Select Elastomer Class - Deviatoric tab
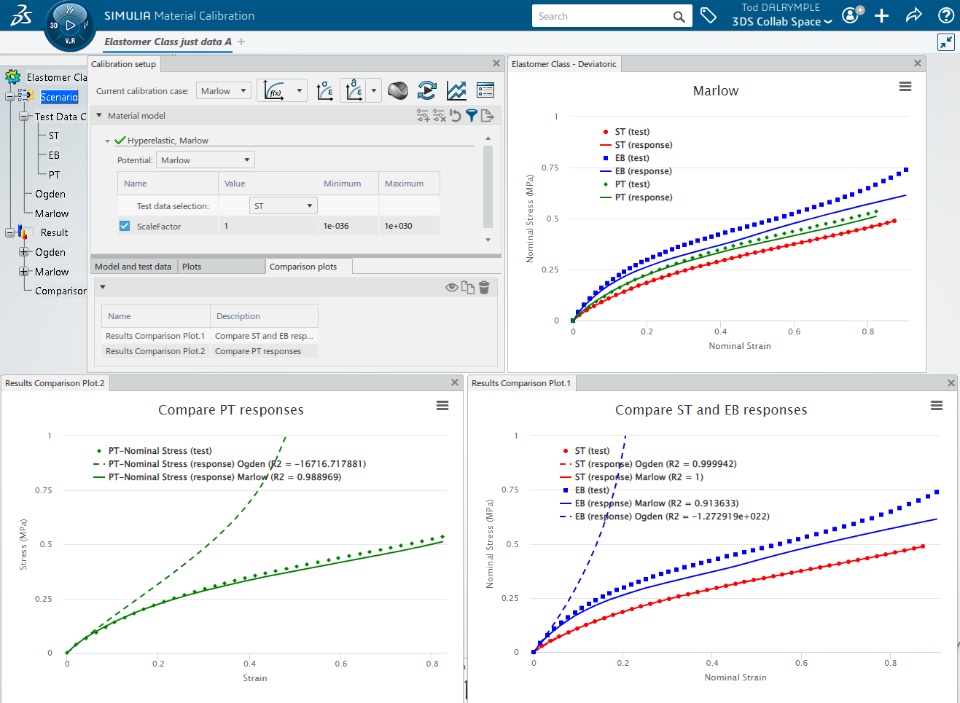Screen dimensions: 960x703 564,64
